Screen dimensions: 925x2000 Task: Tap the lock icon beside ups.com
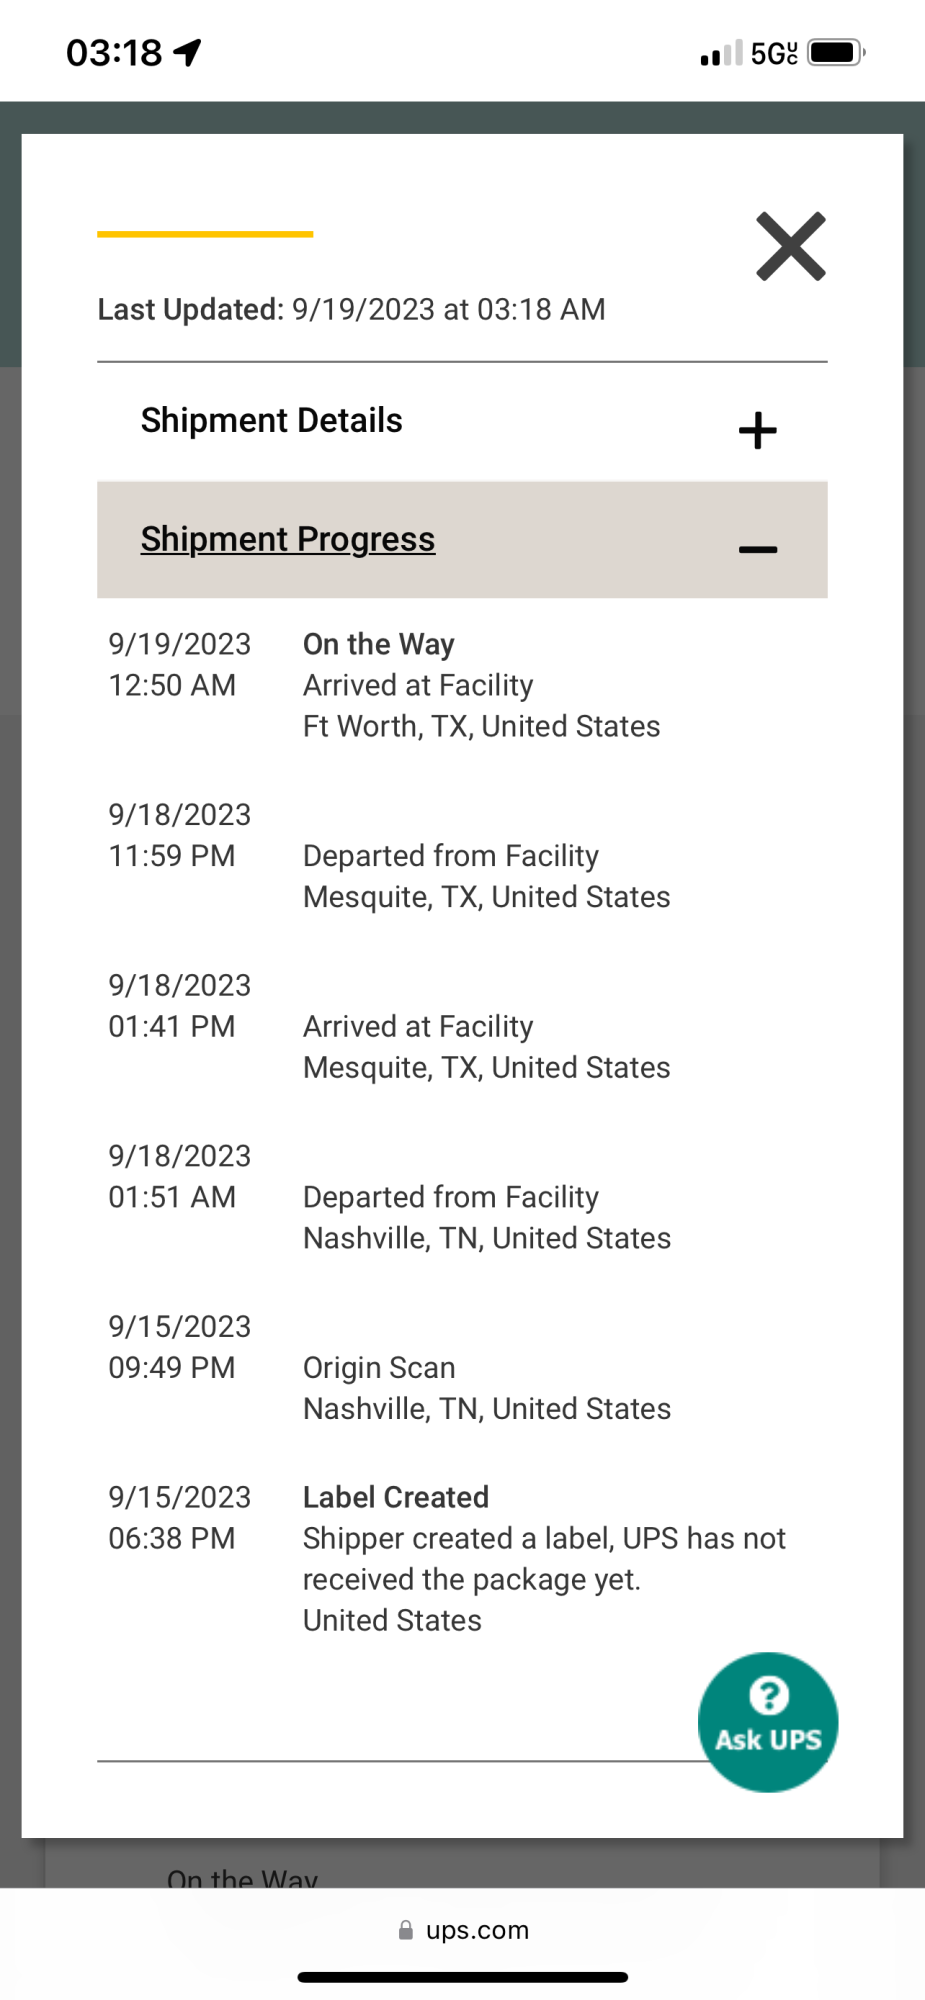pyautogui.click(x=405, y=1930)
